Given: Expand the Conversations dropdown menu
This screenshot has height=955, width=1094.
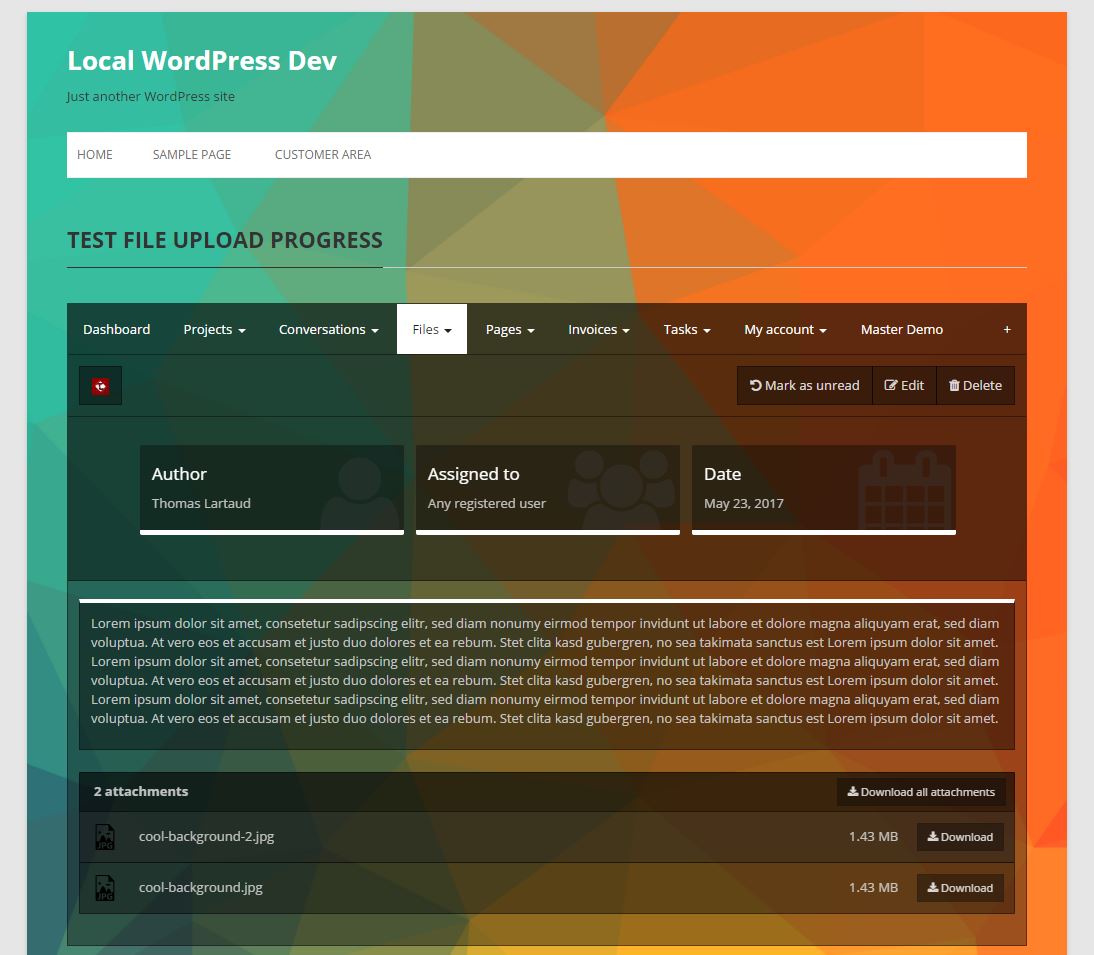Looking at the screenshot, I should point(329,329).
